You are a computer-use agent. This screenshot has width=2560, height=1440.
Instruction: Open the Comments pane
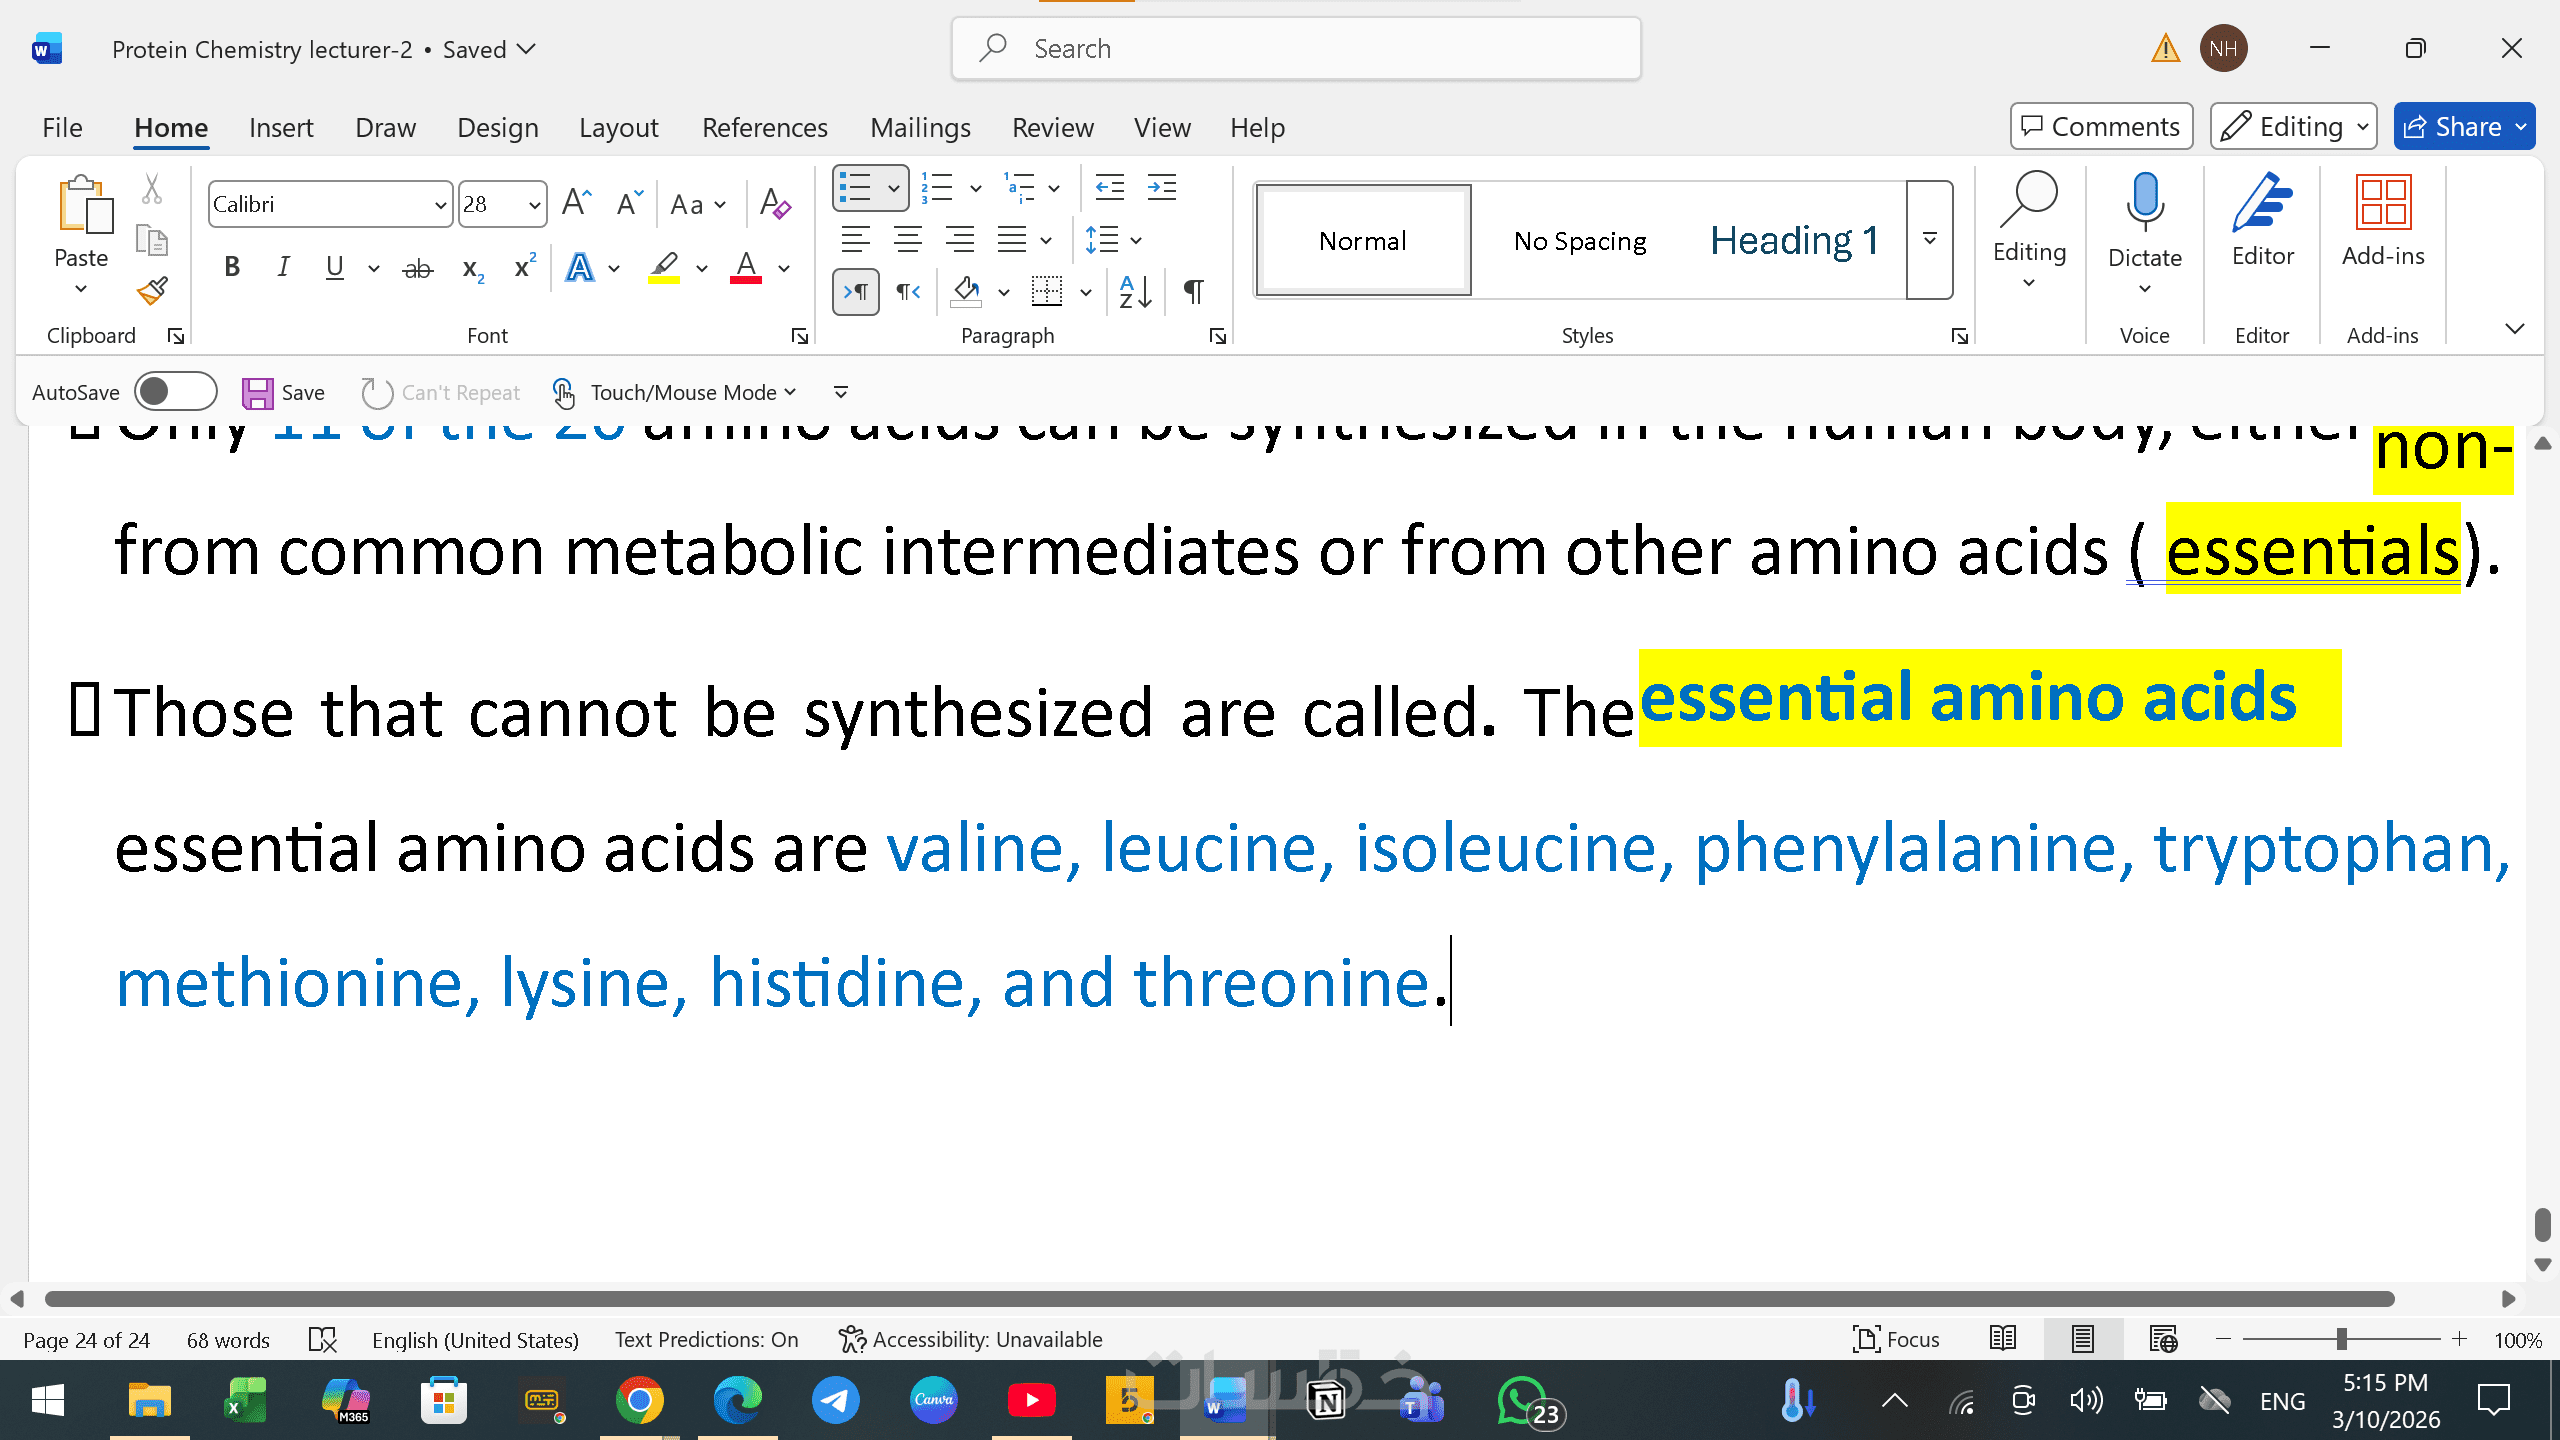tap(2101, 127)
